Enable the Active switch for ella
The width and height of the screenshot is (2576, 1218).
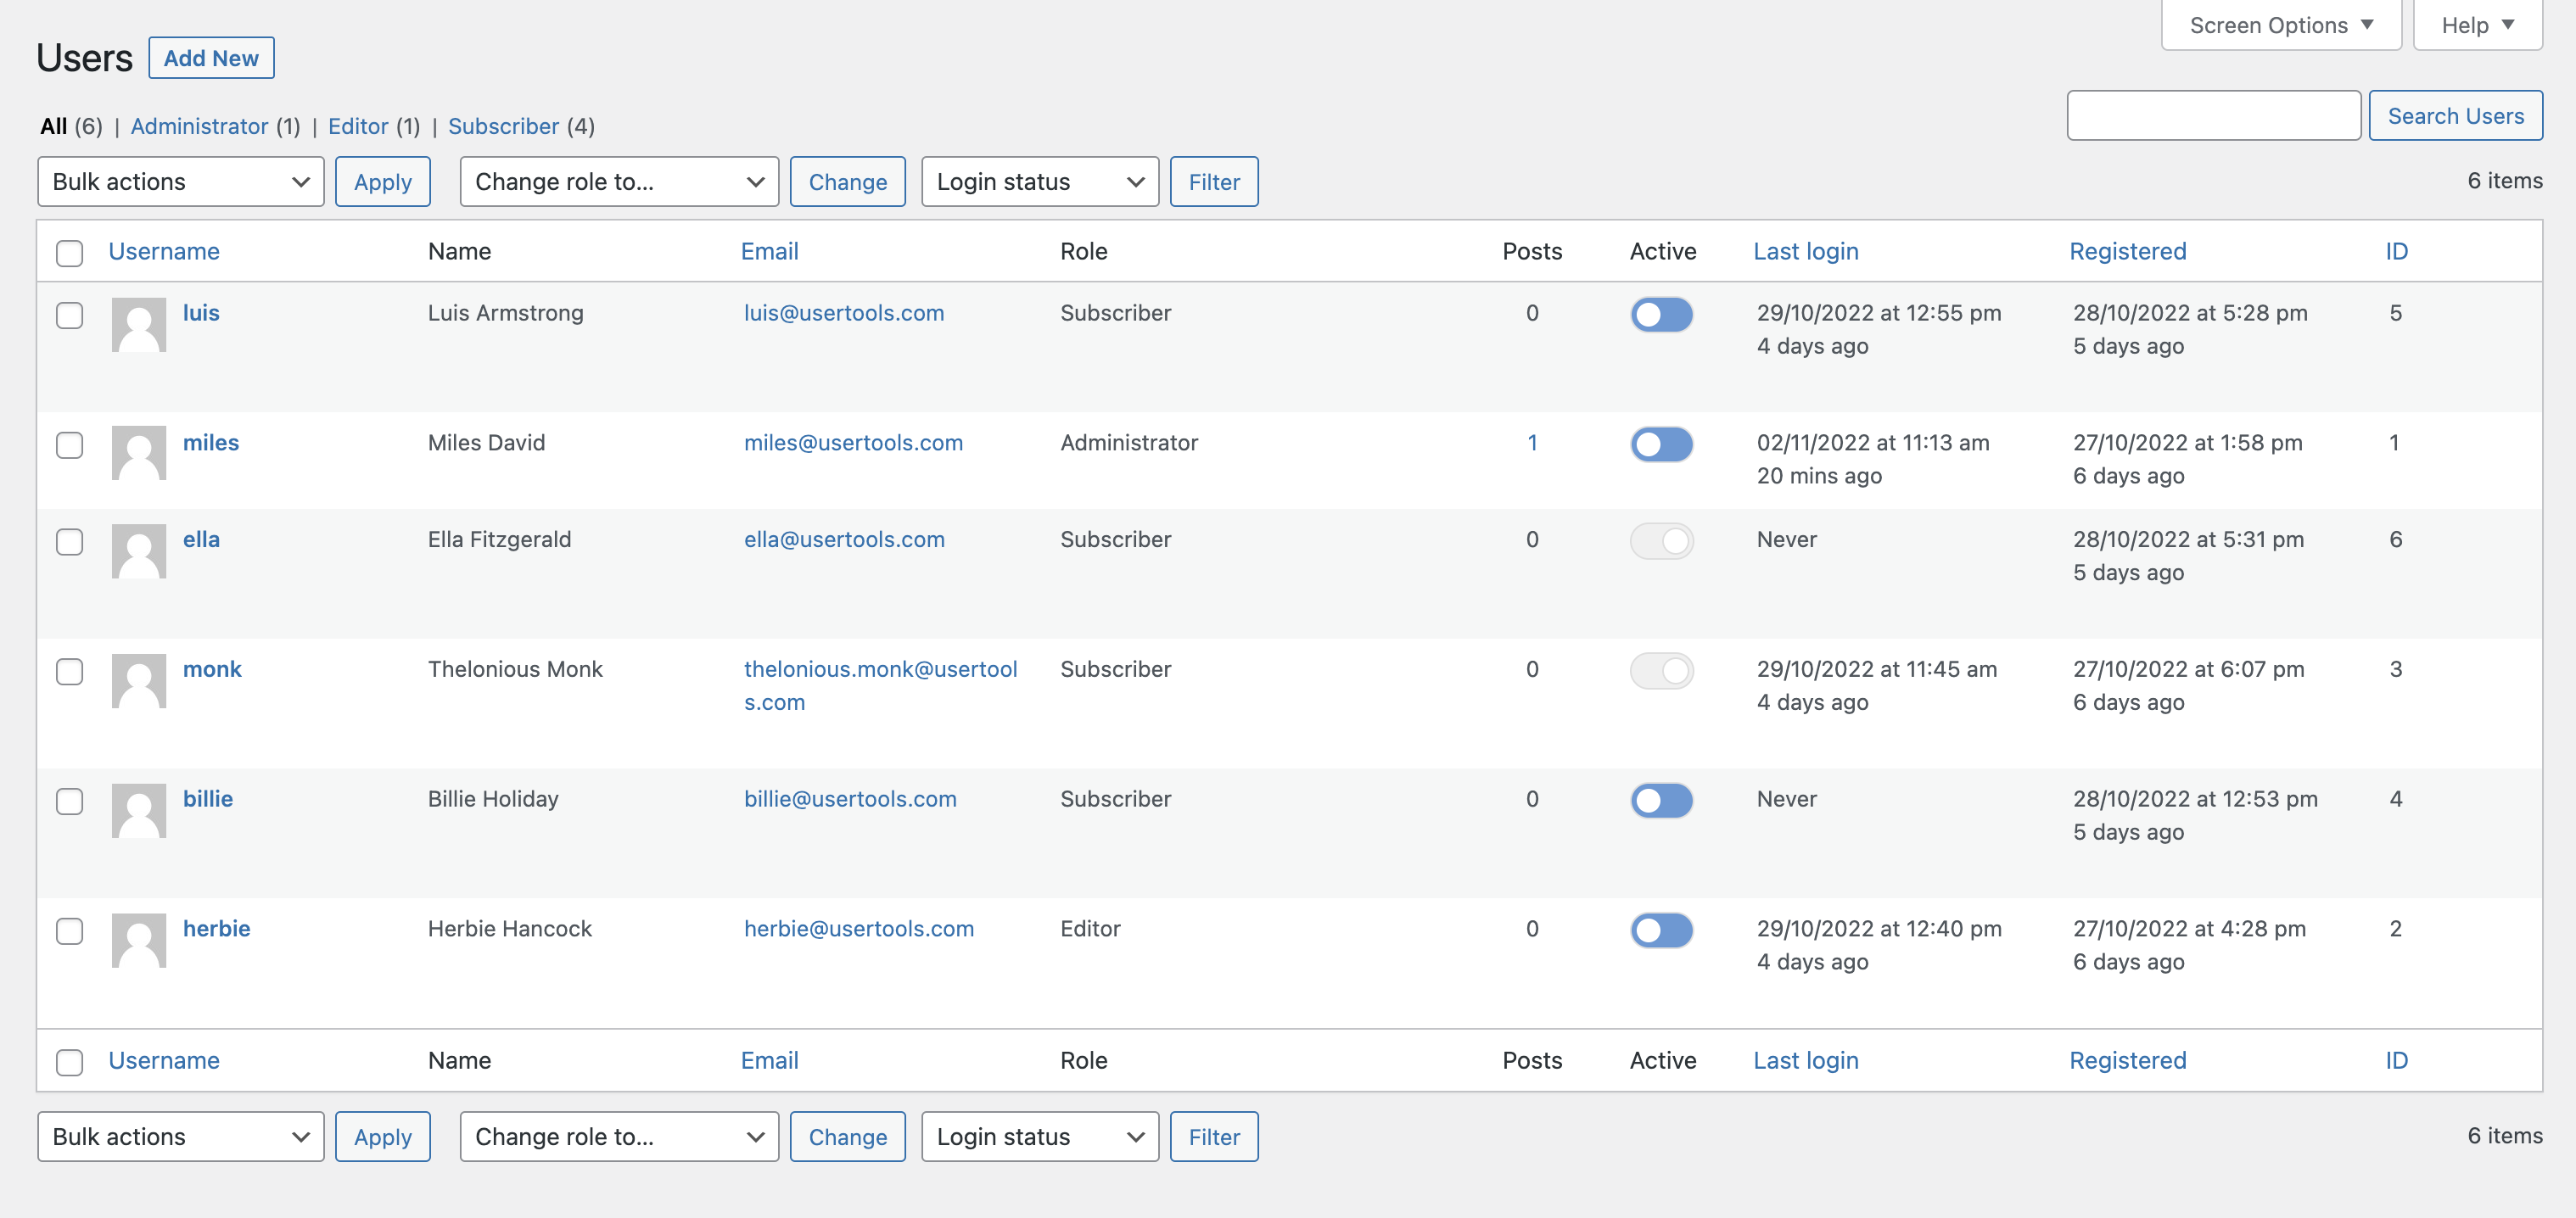pyautogui.click(x=1661, y=541)
